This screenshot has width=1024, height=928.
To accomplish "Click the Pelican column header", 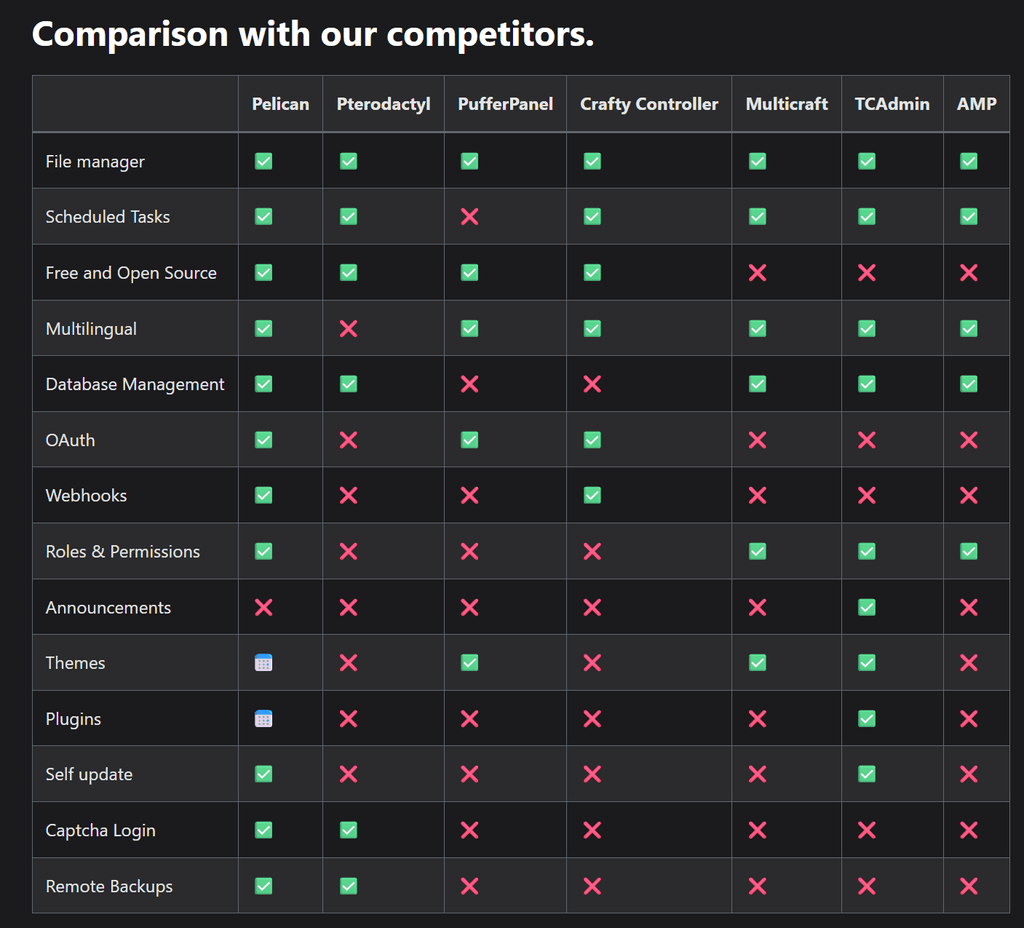I will click(280, 104).
